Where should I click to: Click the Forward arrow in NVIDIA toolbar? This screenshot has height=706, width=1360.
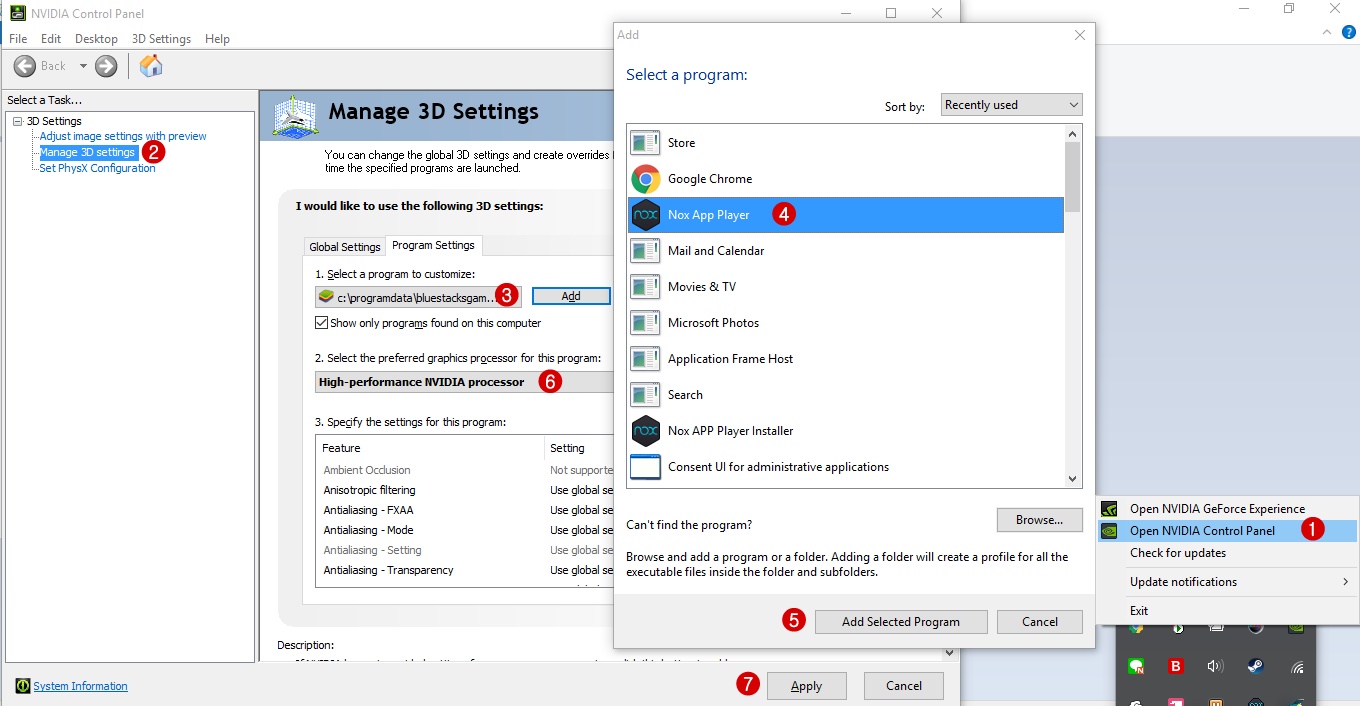(x=106, y=66)
